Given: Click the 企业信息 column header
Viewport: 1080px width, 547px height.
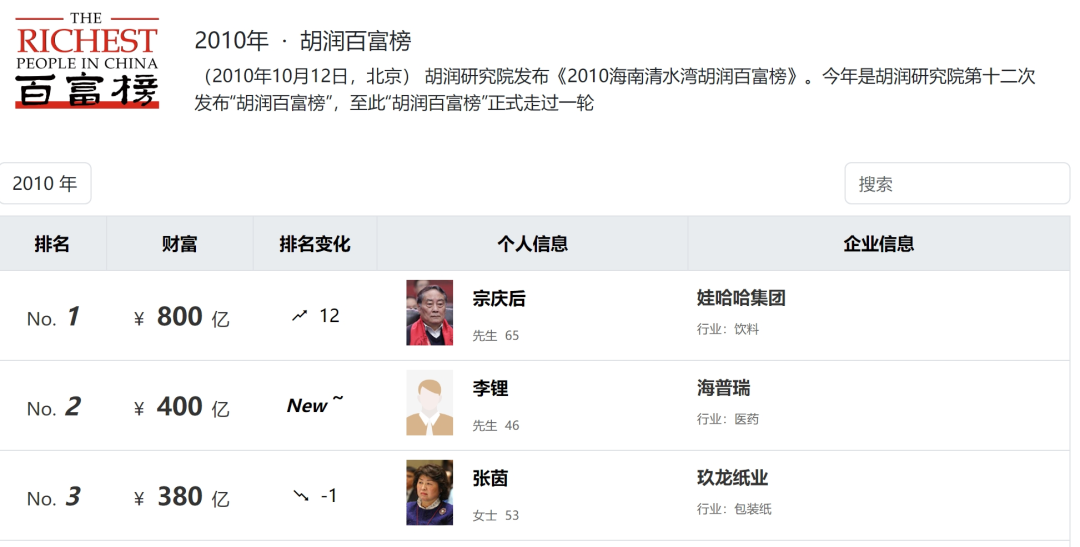Looking at the screenshot, I should [x=878, y=244].
